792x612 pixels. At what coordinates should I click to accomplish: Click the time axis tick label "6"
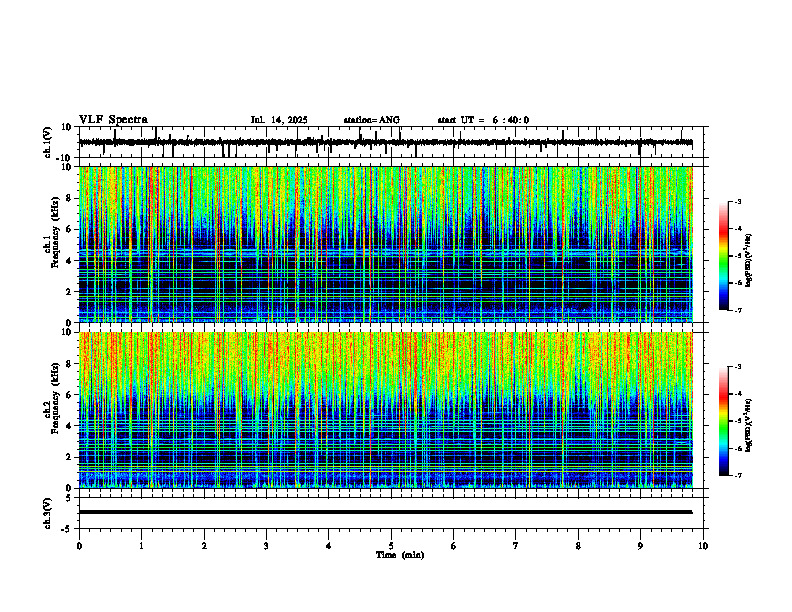[454, 546]
